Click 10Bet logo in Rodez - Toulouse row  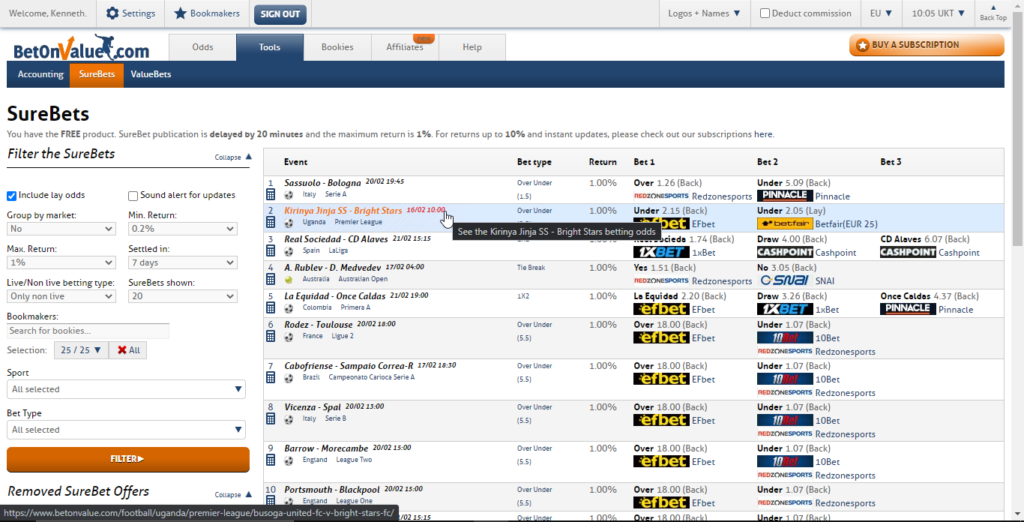pos(785,337)
